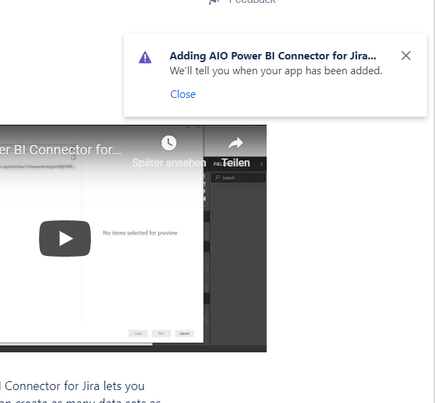Click the Search field inside the video
435x403 pixels.
click(238, 178)
